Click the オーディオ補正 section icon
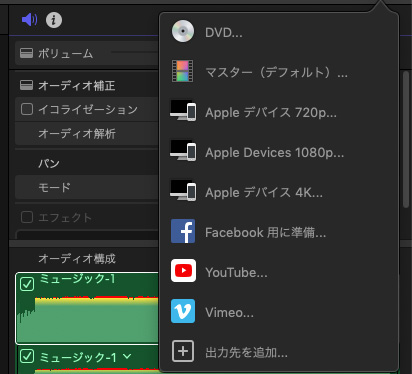 (x=26, y=85)
